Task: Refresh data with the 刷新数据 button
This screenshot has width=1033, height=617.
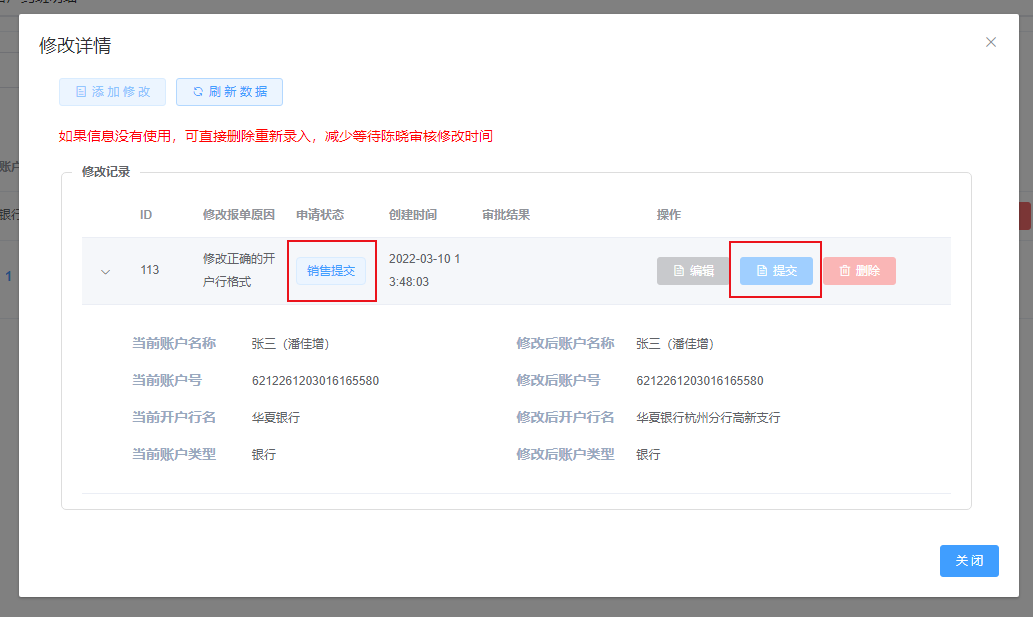Action: pos(229,92)
